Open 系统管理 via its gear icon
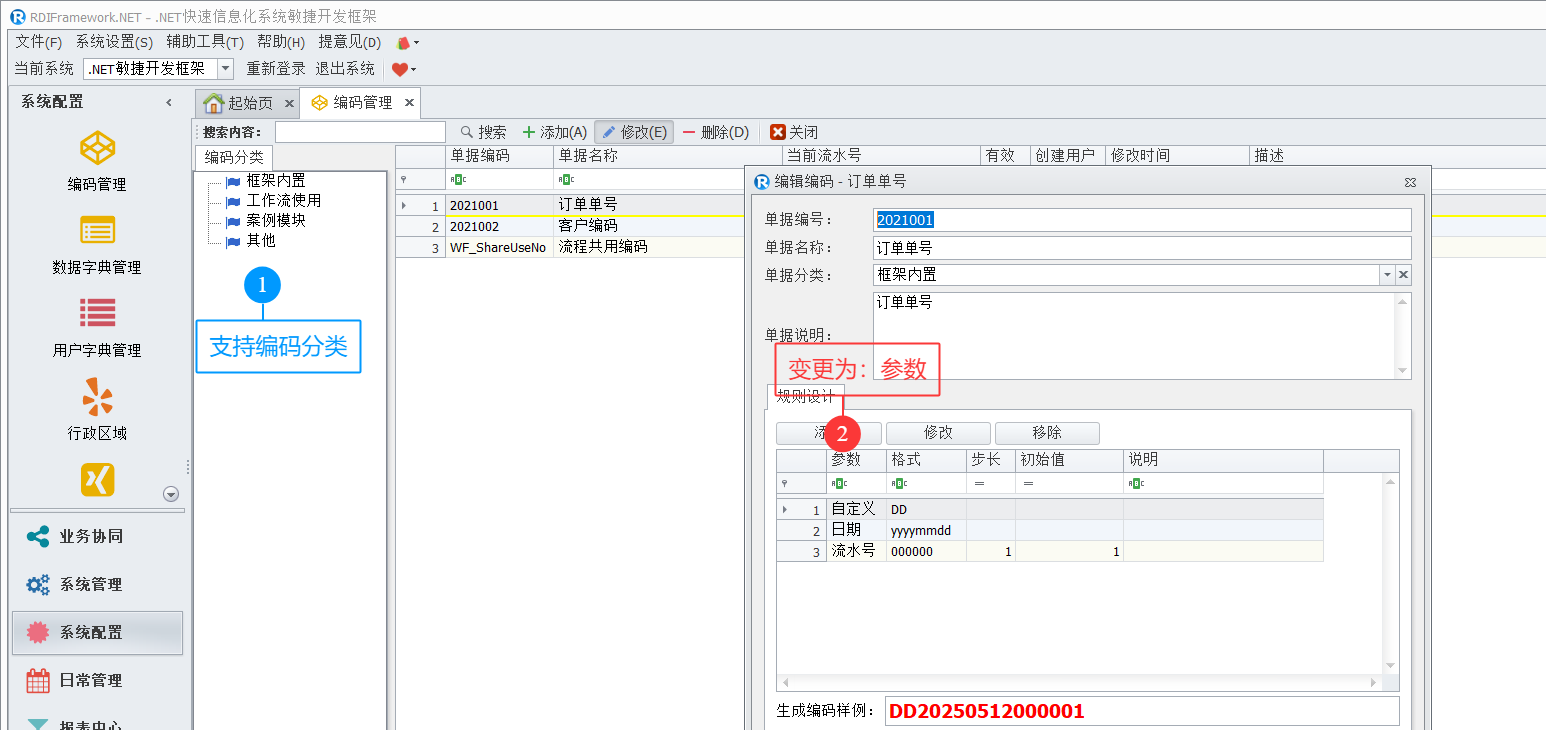Screen dimensions: 1546x730 (37, 584)
